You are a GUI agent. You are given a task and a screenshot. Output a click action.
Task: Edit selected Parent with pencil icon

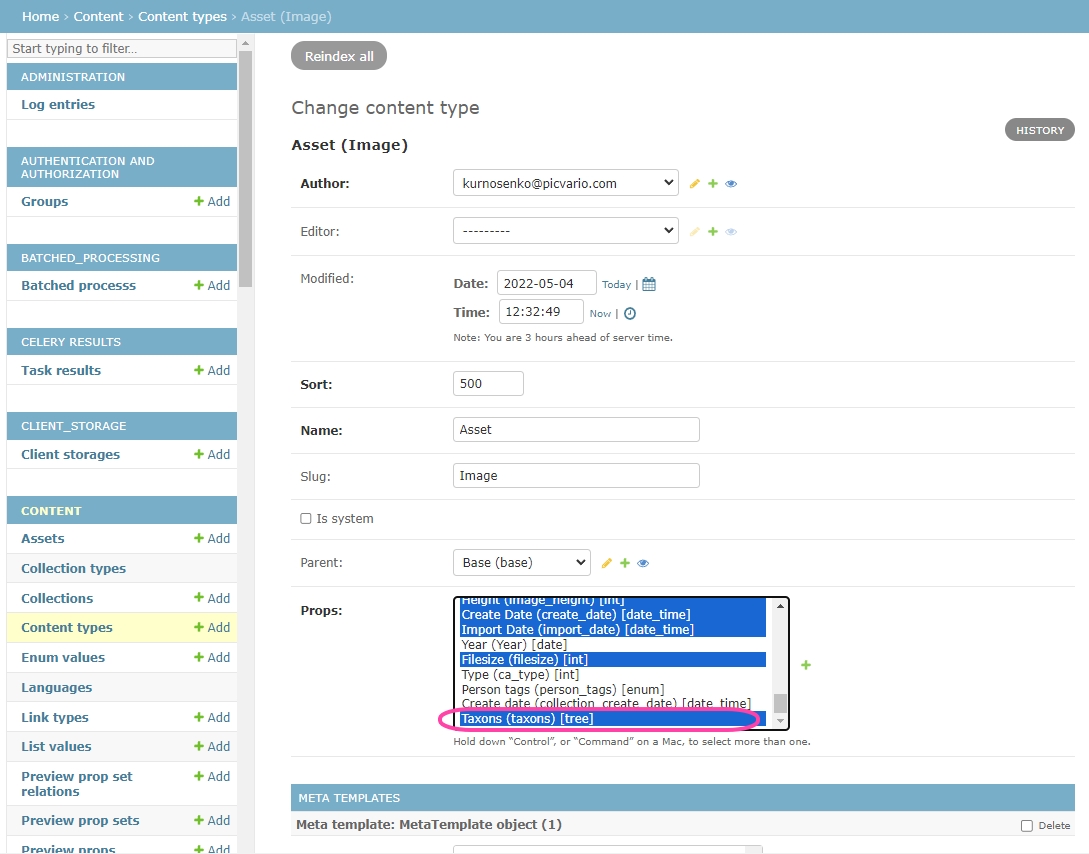[606, 563]
